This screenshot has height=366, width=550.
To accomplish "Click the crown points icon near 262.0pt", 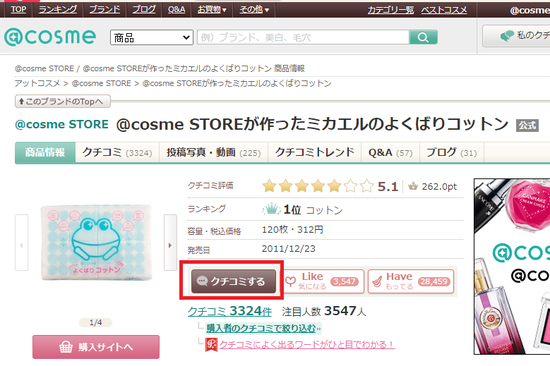I will 413,186.
